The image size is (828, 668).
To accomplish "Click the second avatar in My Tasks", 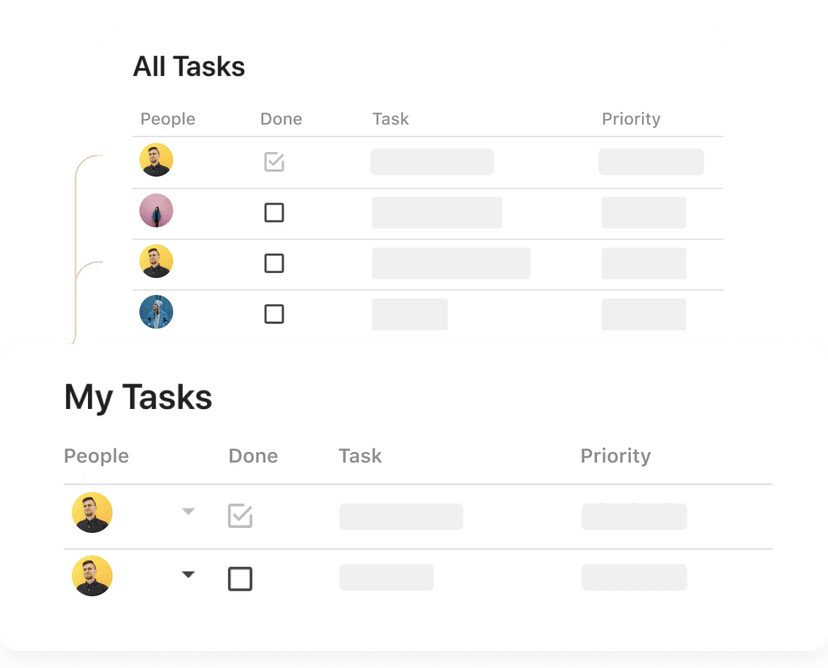I will click(92, 576).
